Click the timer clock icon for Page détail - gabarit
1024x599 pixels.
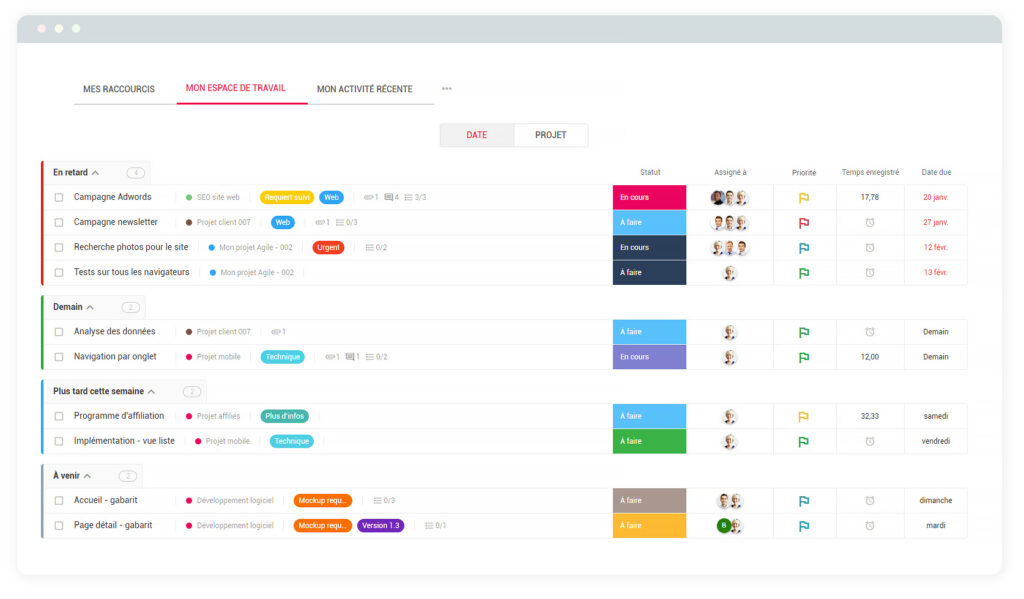pos(869,526)
